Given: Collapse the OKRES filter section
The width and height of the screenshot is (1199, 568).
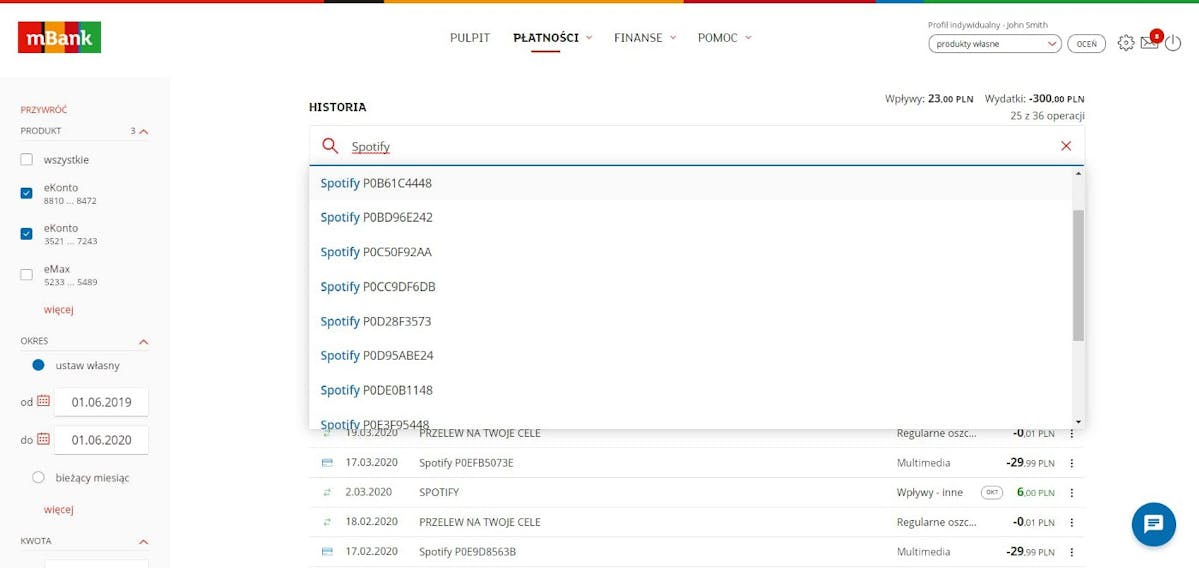Looking at the screenshot, I should pyautogui.click(x=144, y=342).
